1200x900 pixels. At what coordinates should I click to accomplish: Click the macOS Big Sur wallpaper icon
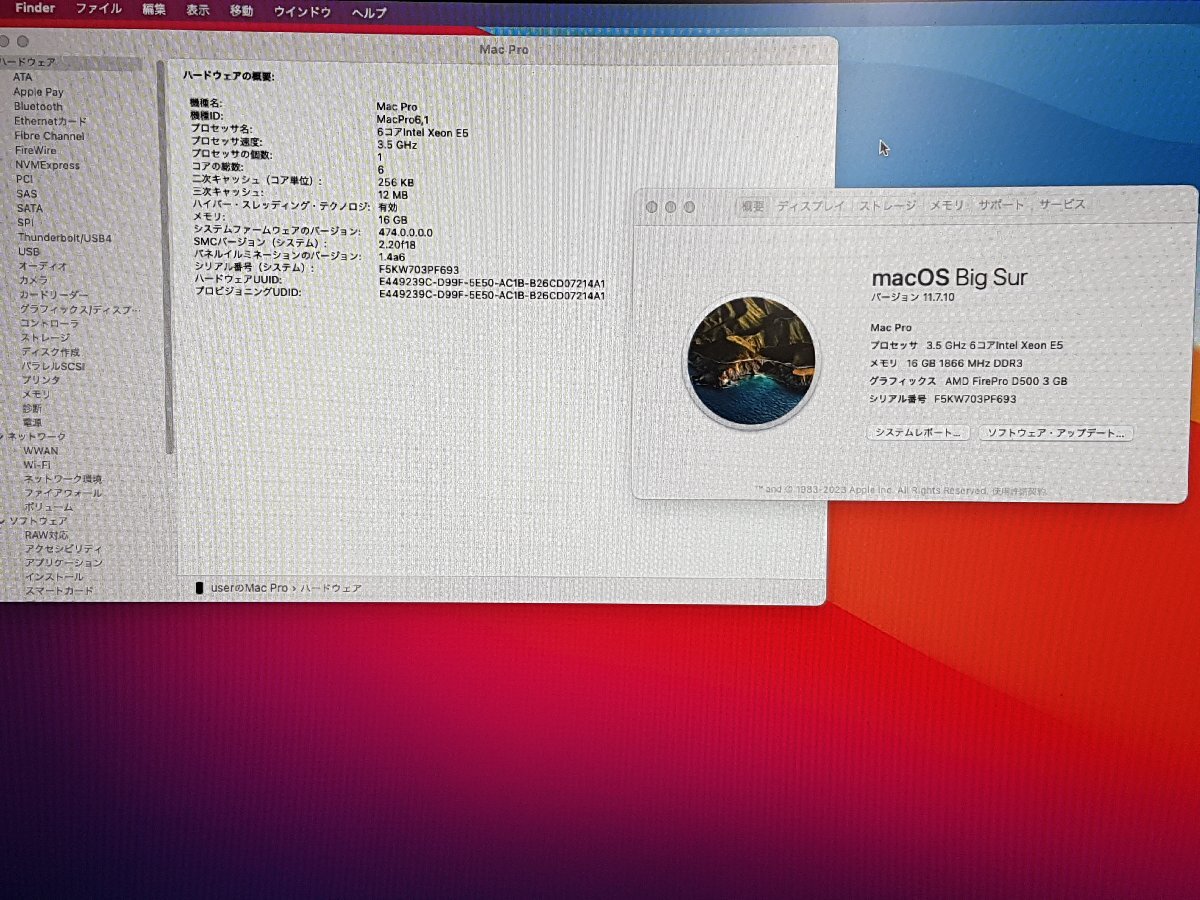click(751, 360)
